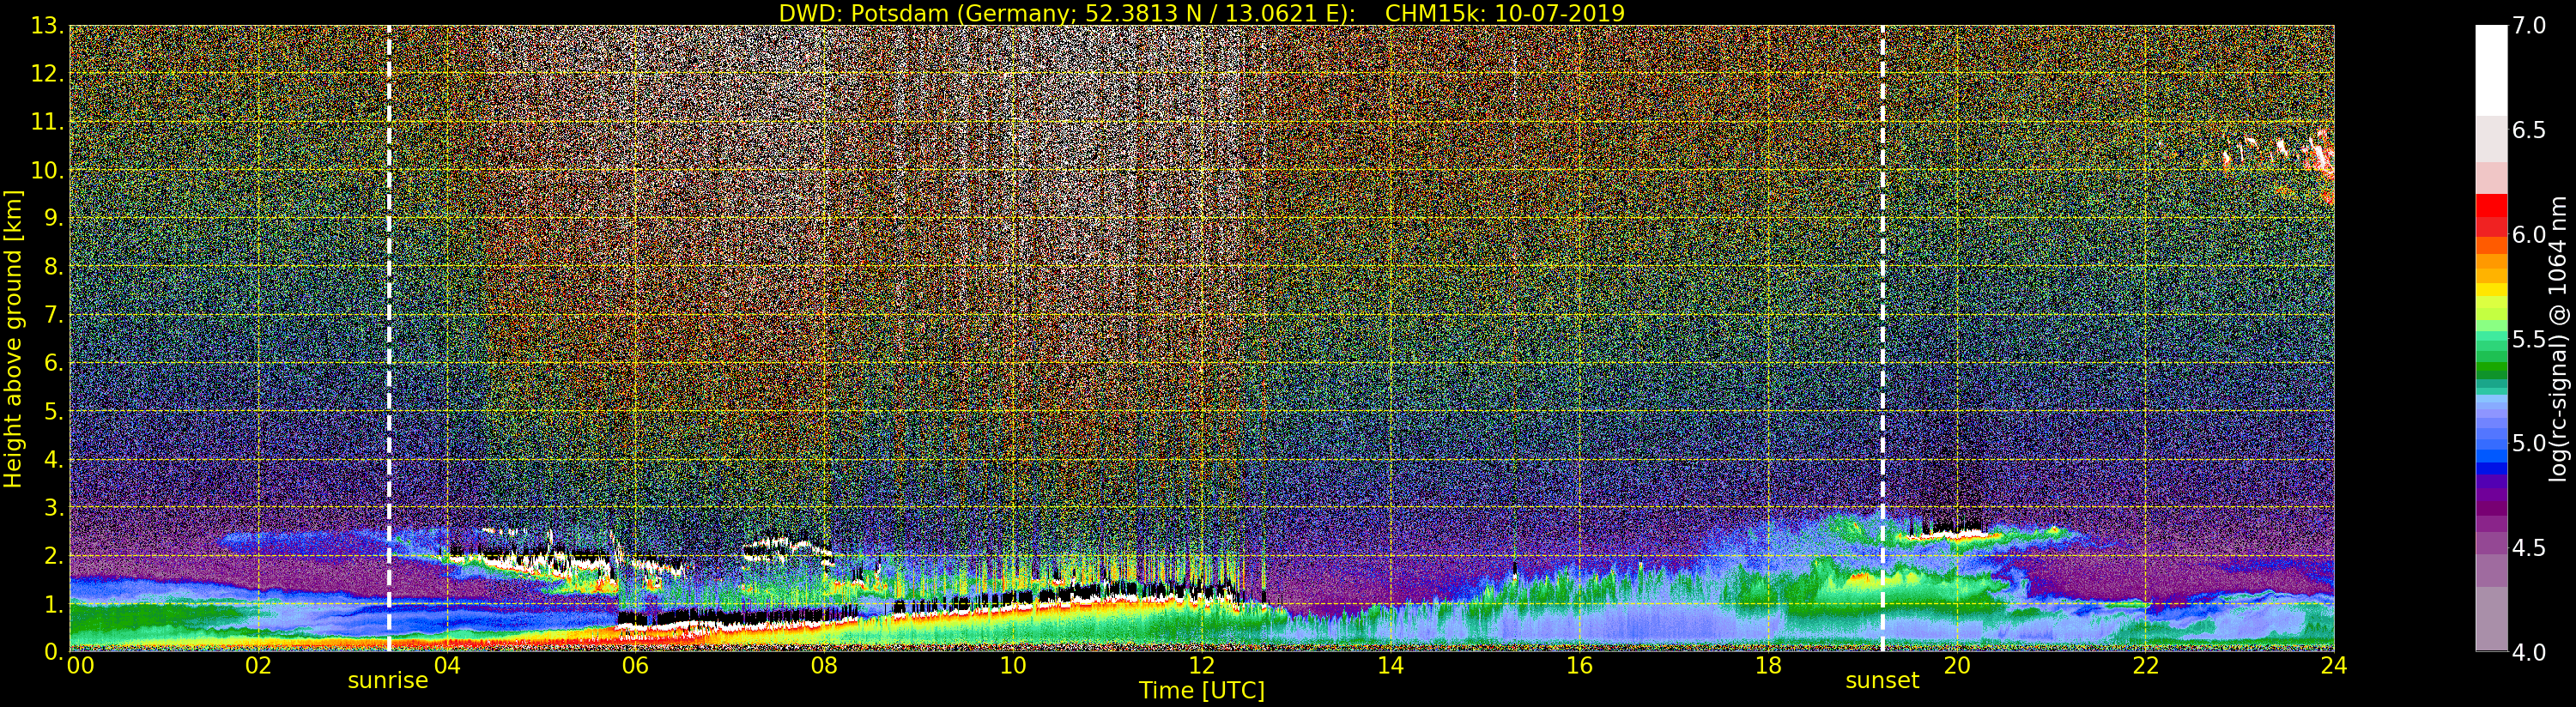Click the 4.0 tick label on colorbar
Viewport: 2576px width, 707px height.
2530,652
